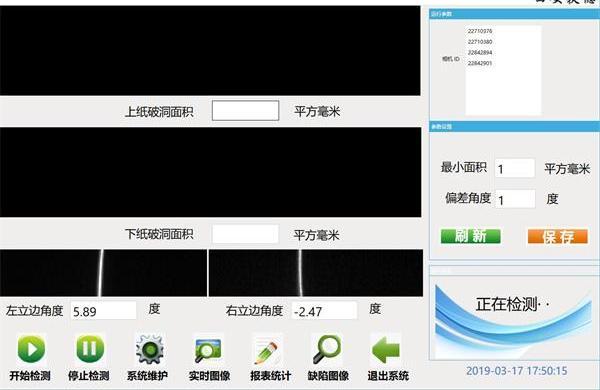Viewport: 600px width, 390px height.
Task: Click the 偏差角度 label
Action: coord(468,198)
